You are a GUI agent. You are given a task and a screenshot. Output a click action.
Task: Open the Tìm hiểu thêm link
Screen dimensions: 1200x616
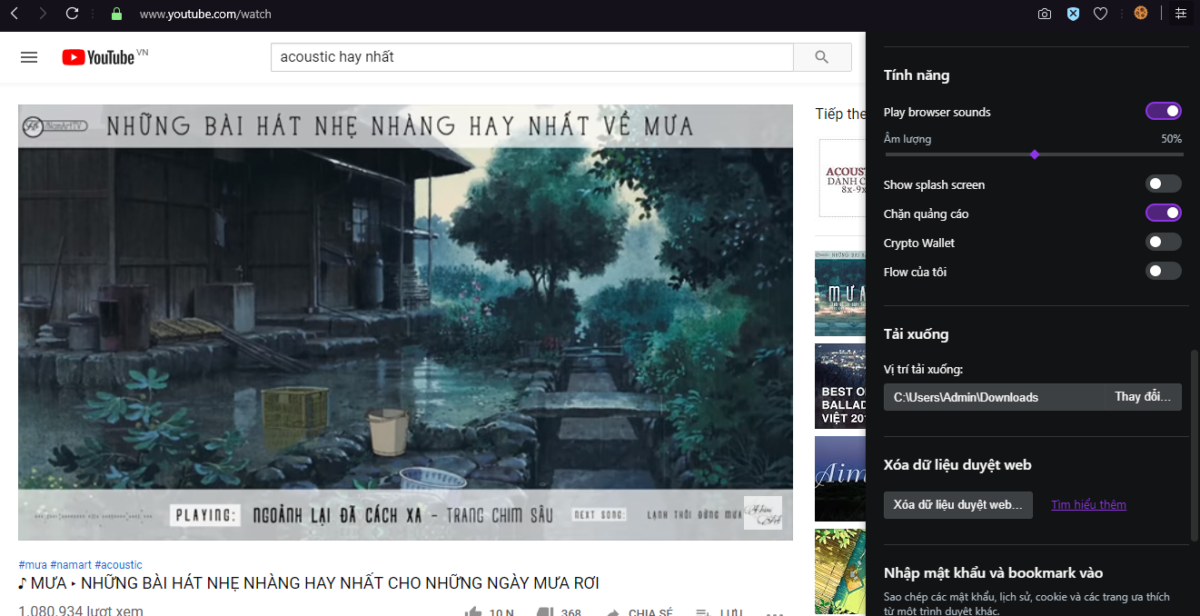[x=1088, y=505]
